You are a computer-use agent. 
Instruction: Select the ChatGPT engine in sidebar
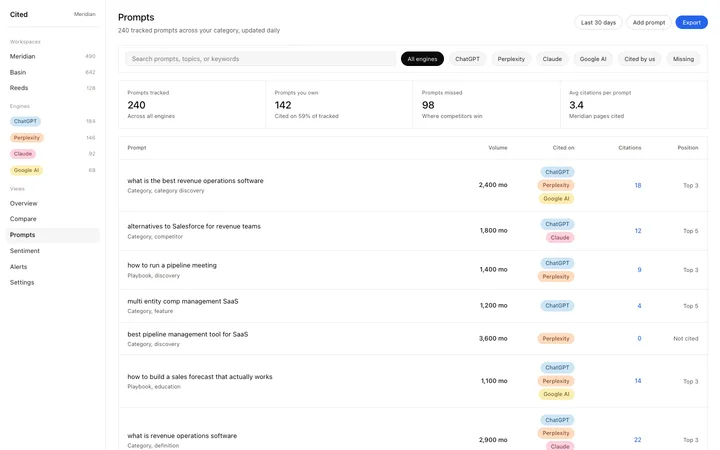(25, 121)
